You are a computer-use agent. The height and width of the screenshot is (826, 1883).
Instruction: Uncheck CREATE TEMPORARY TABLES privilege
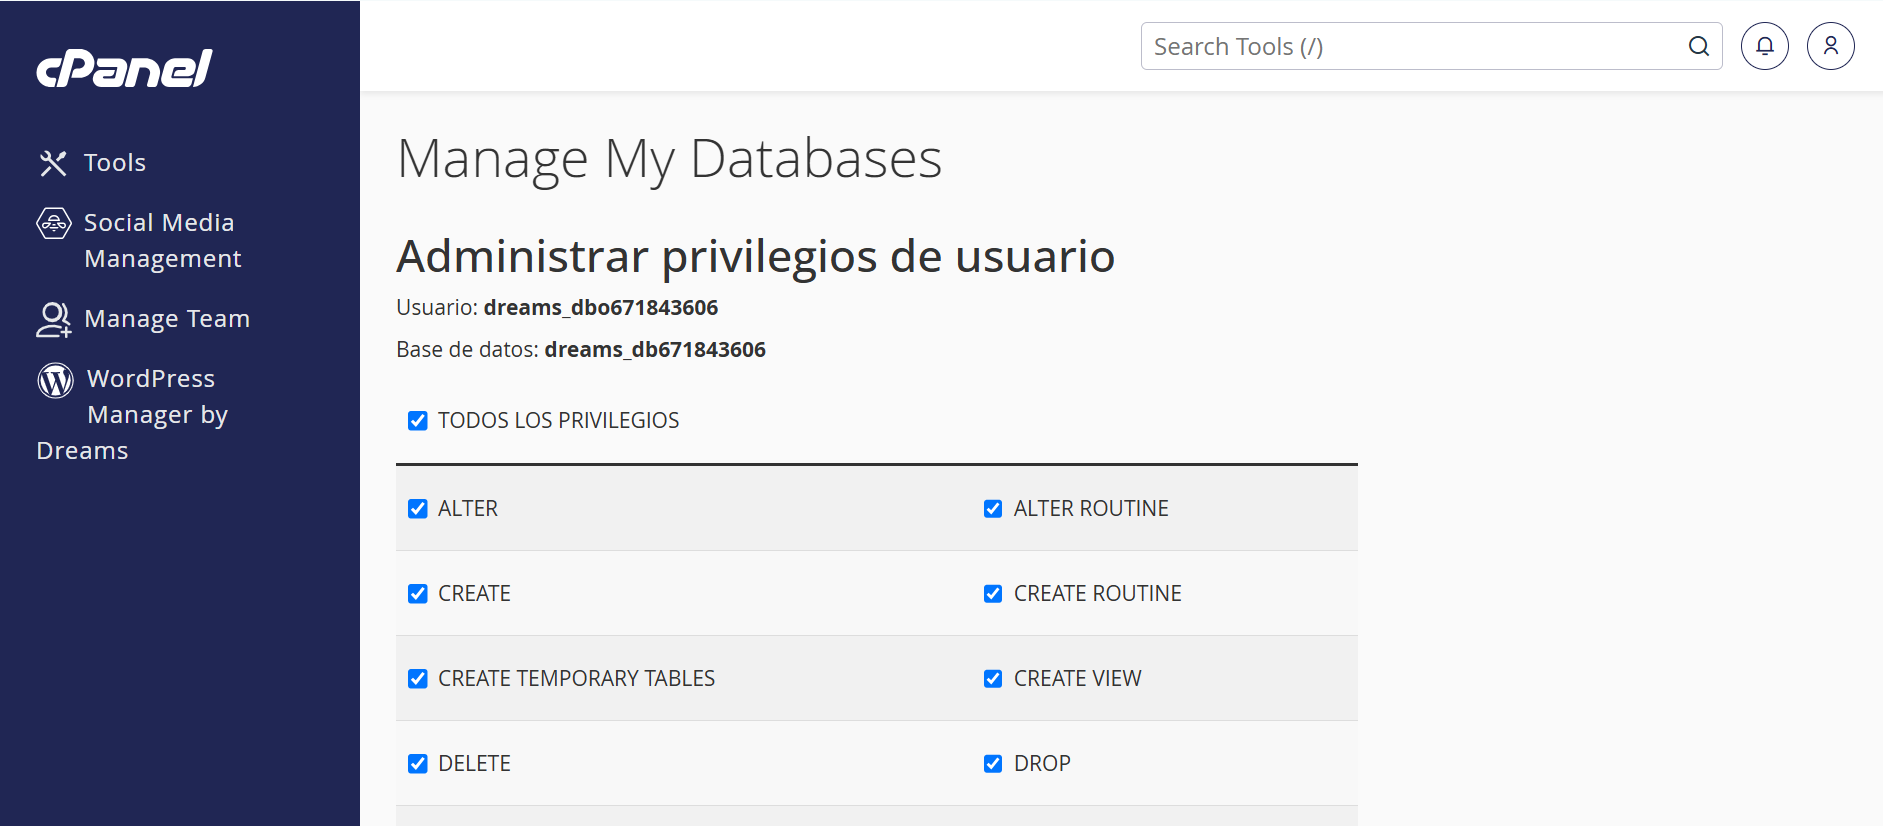[418, 679]
